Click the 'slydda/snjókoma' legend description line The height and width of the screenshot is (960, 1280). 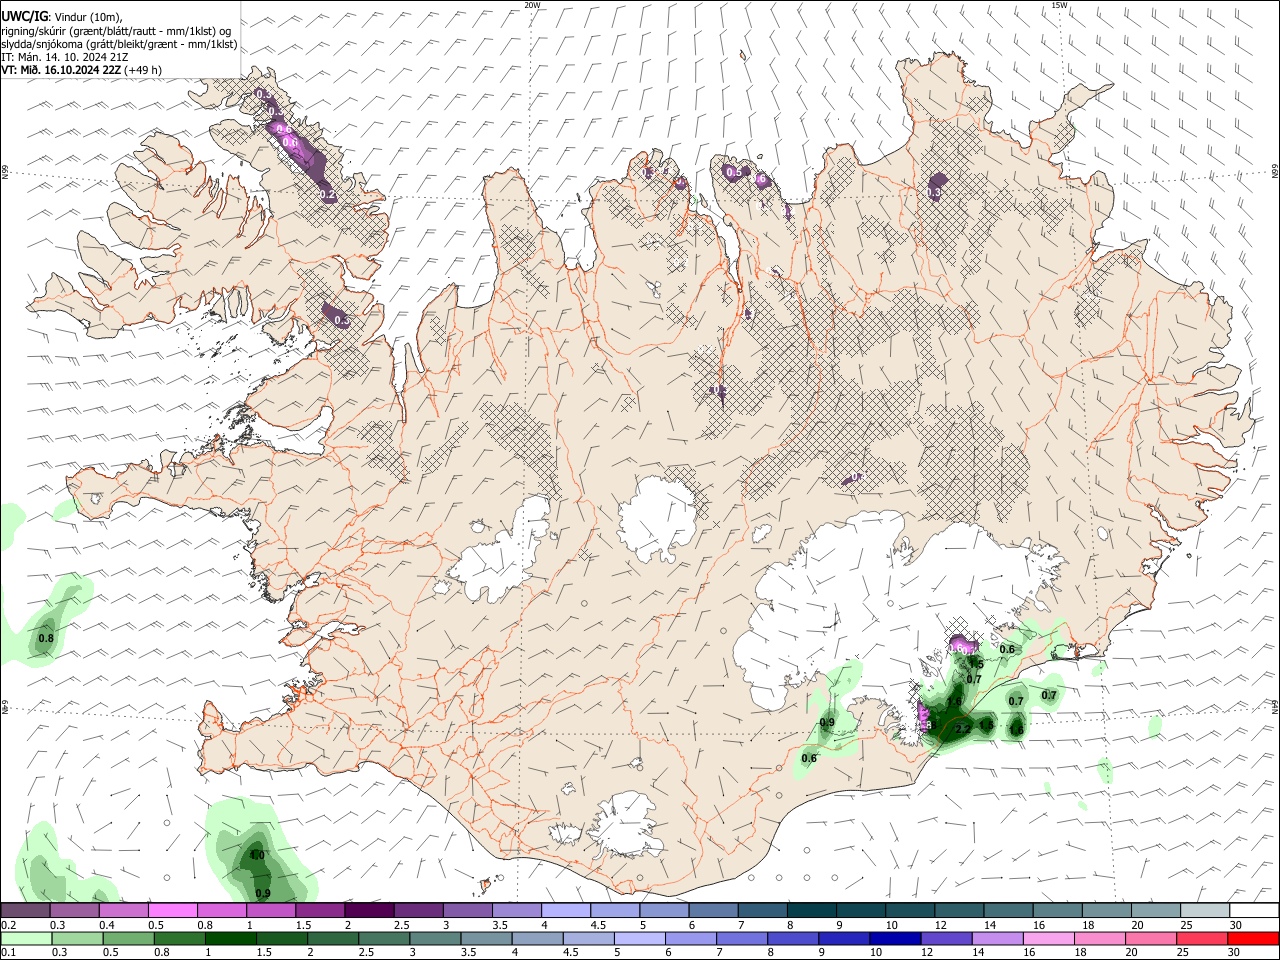click(119, 44)
